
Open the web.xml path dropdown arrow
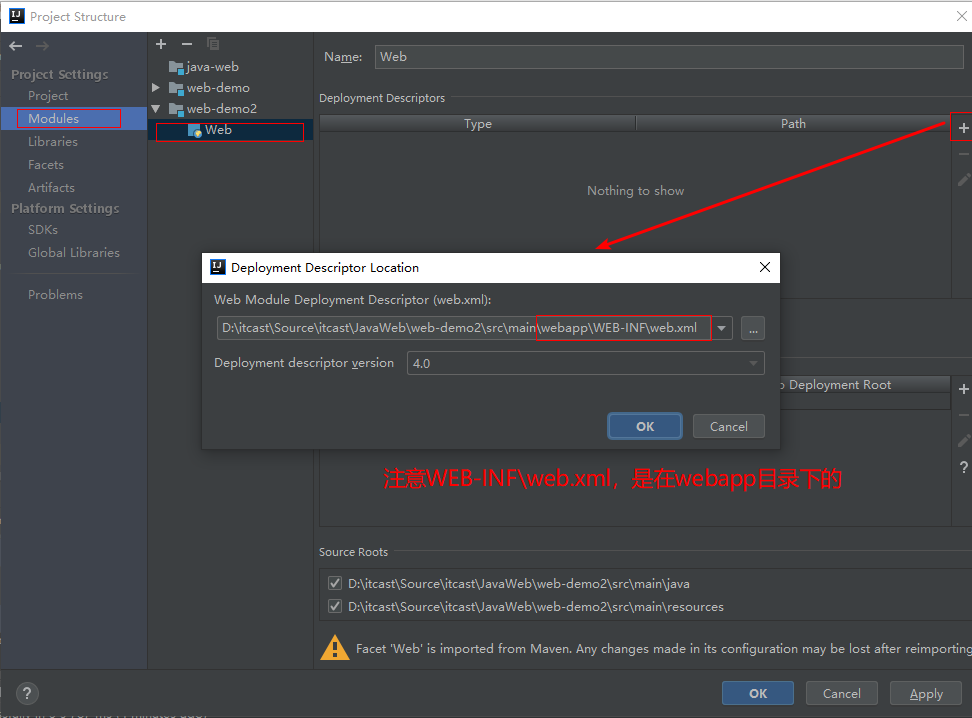point(722,328)
